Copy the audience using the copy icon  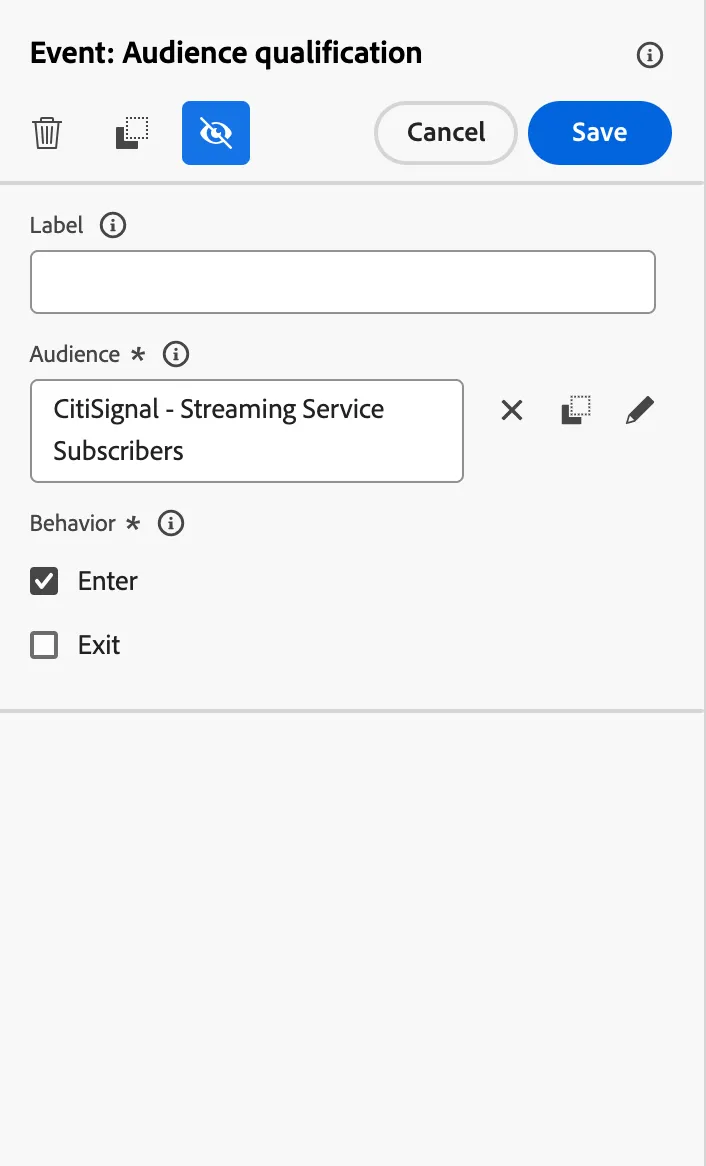(576, 410)
